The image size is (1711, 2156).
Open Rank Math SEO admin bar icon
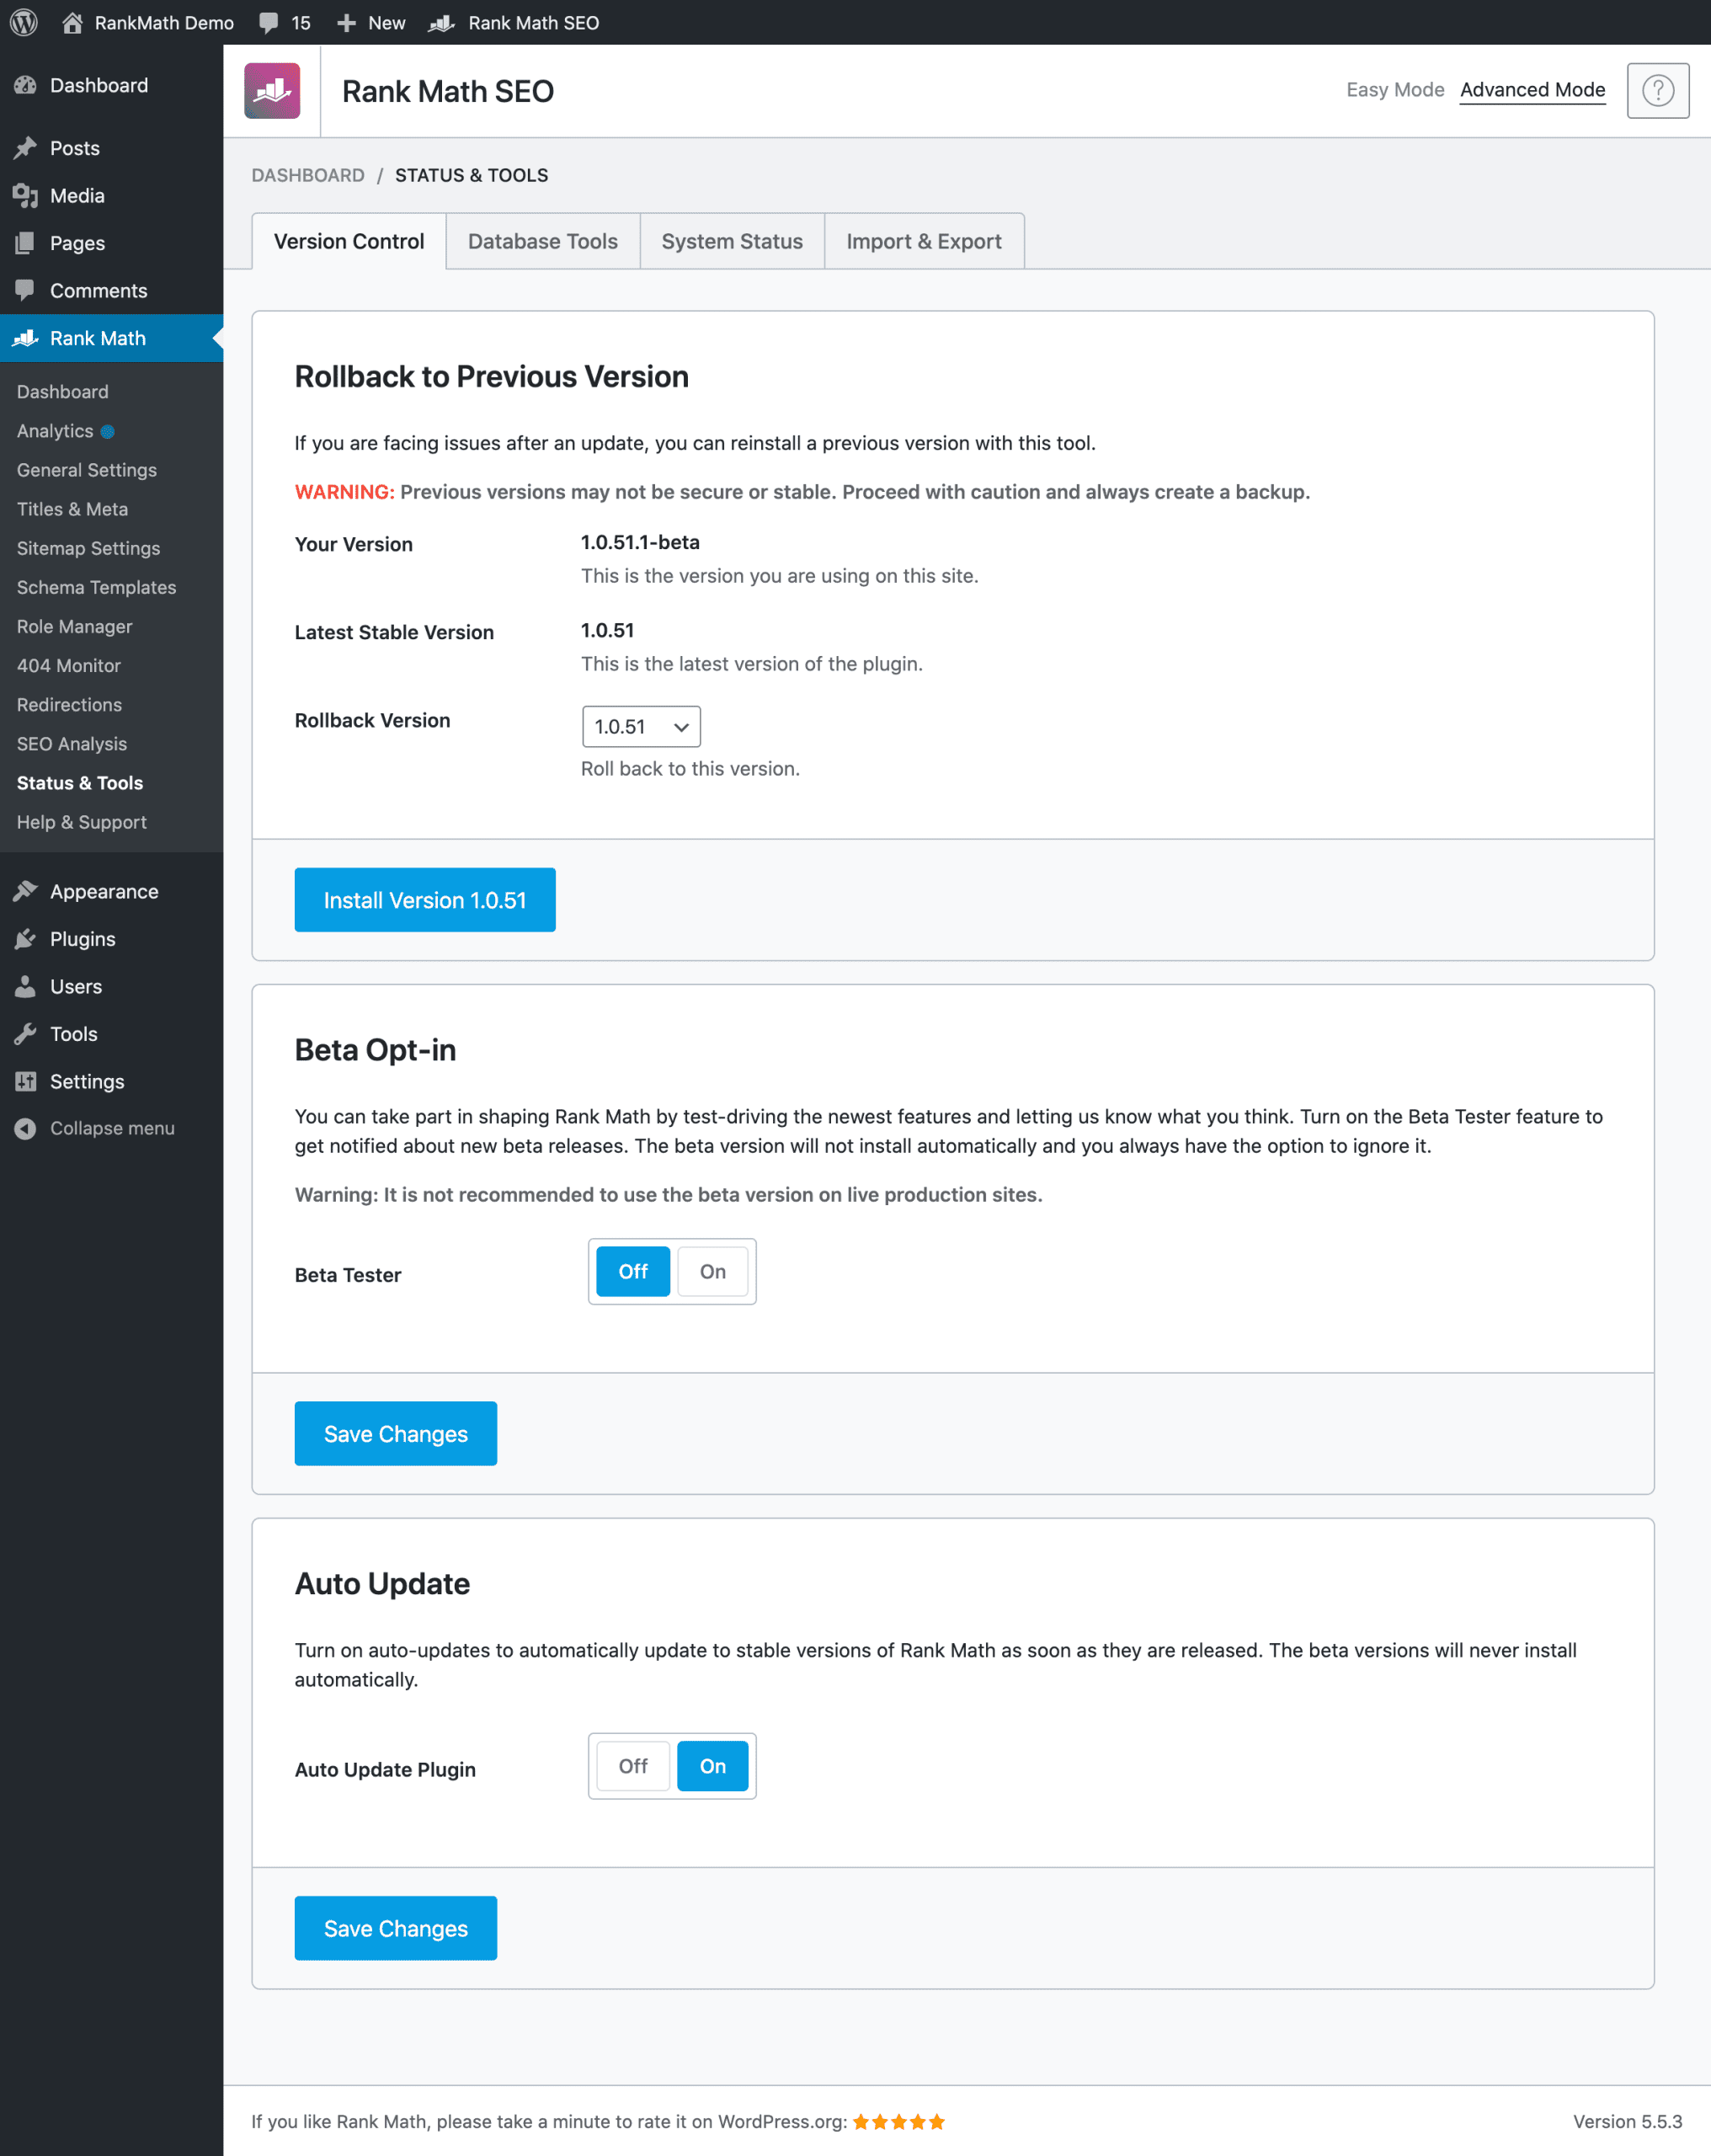442,22
